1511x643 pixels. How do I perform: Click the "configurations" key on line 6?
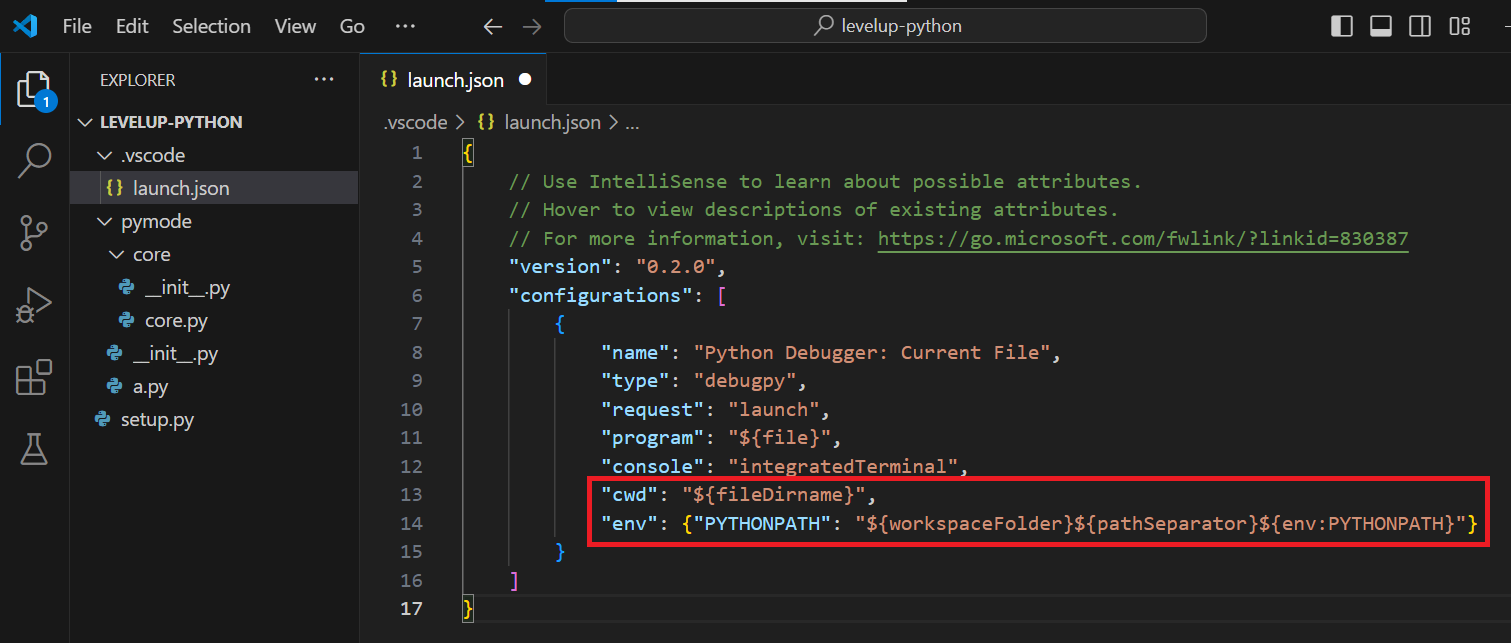601,296
